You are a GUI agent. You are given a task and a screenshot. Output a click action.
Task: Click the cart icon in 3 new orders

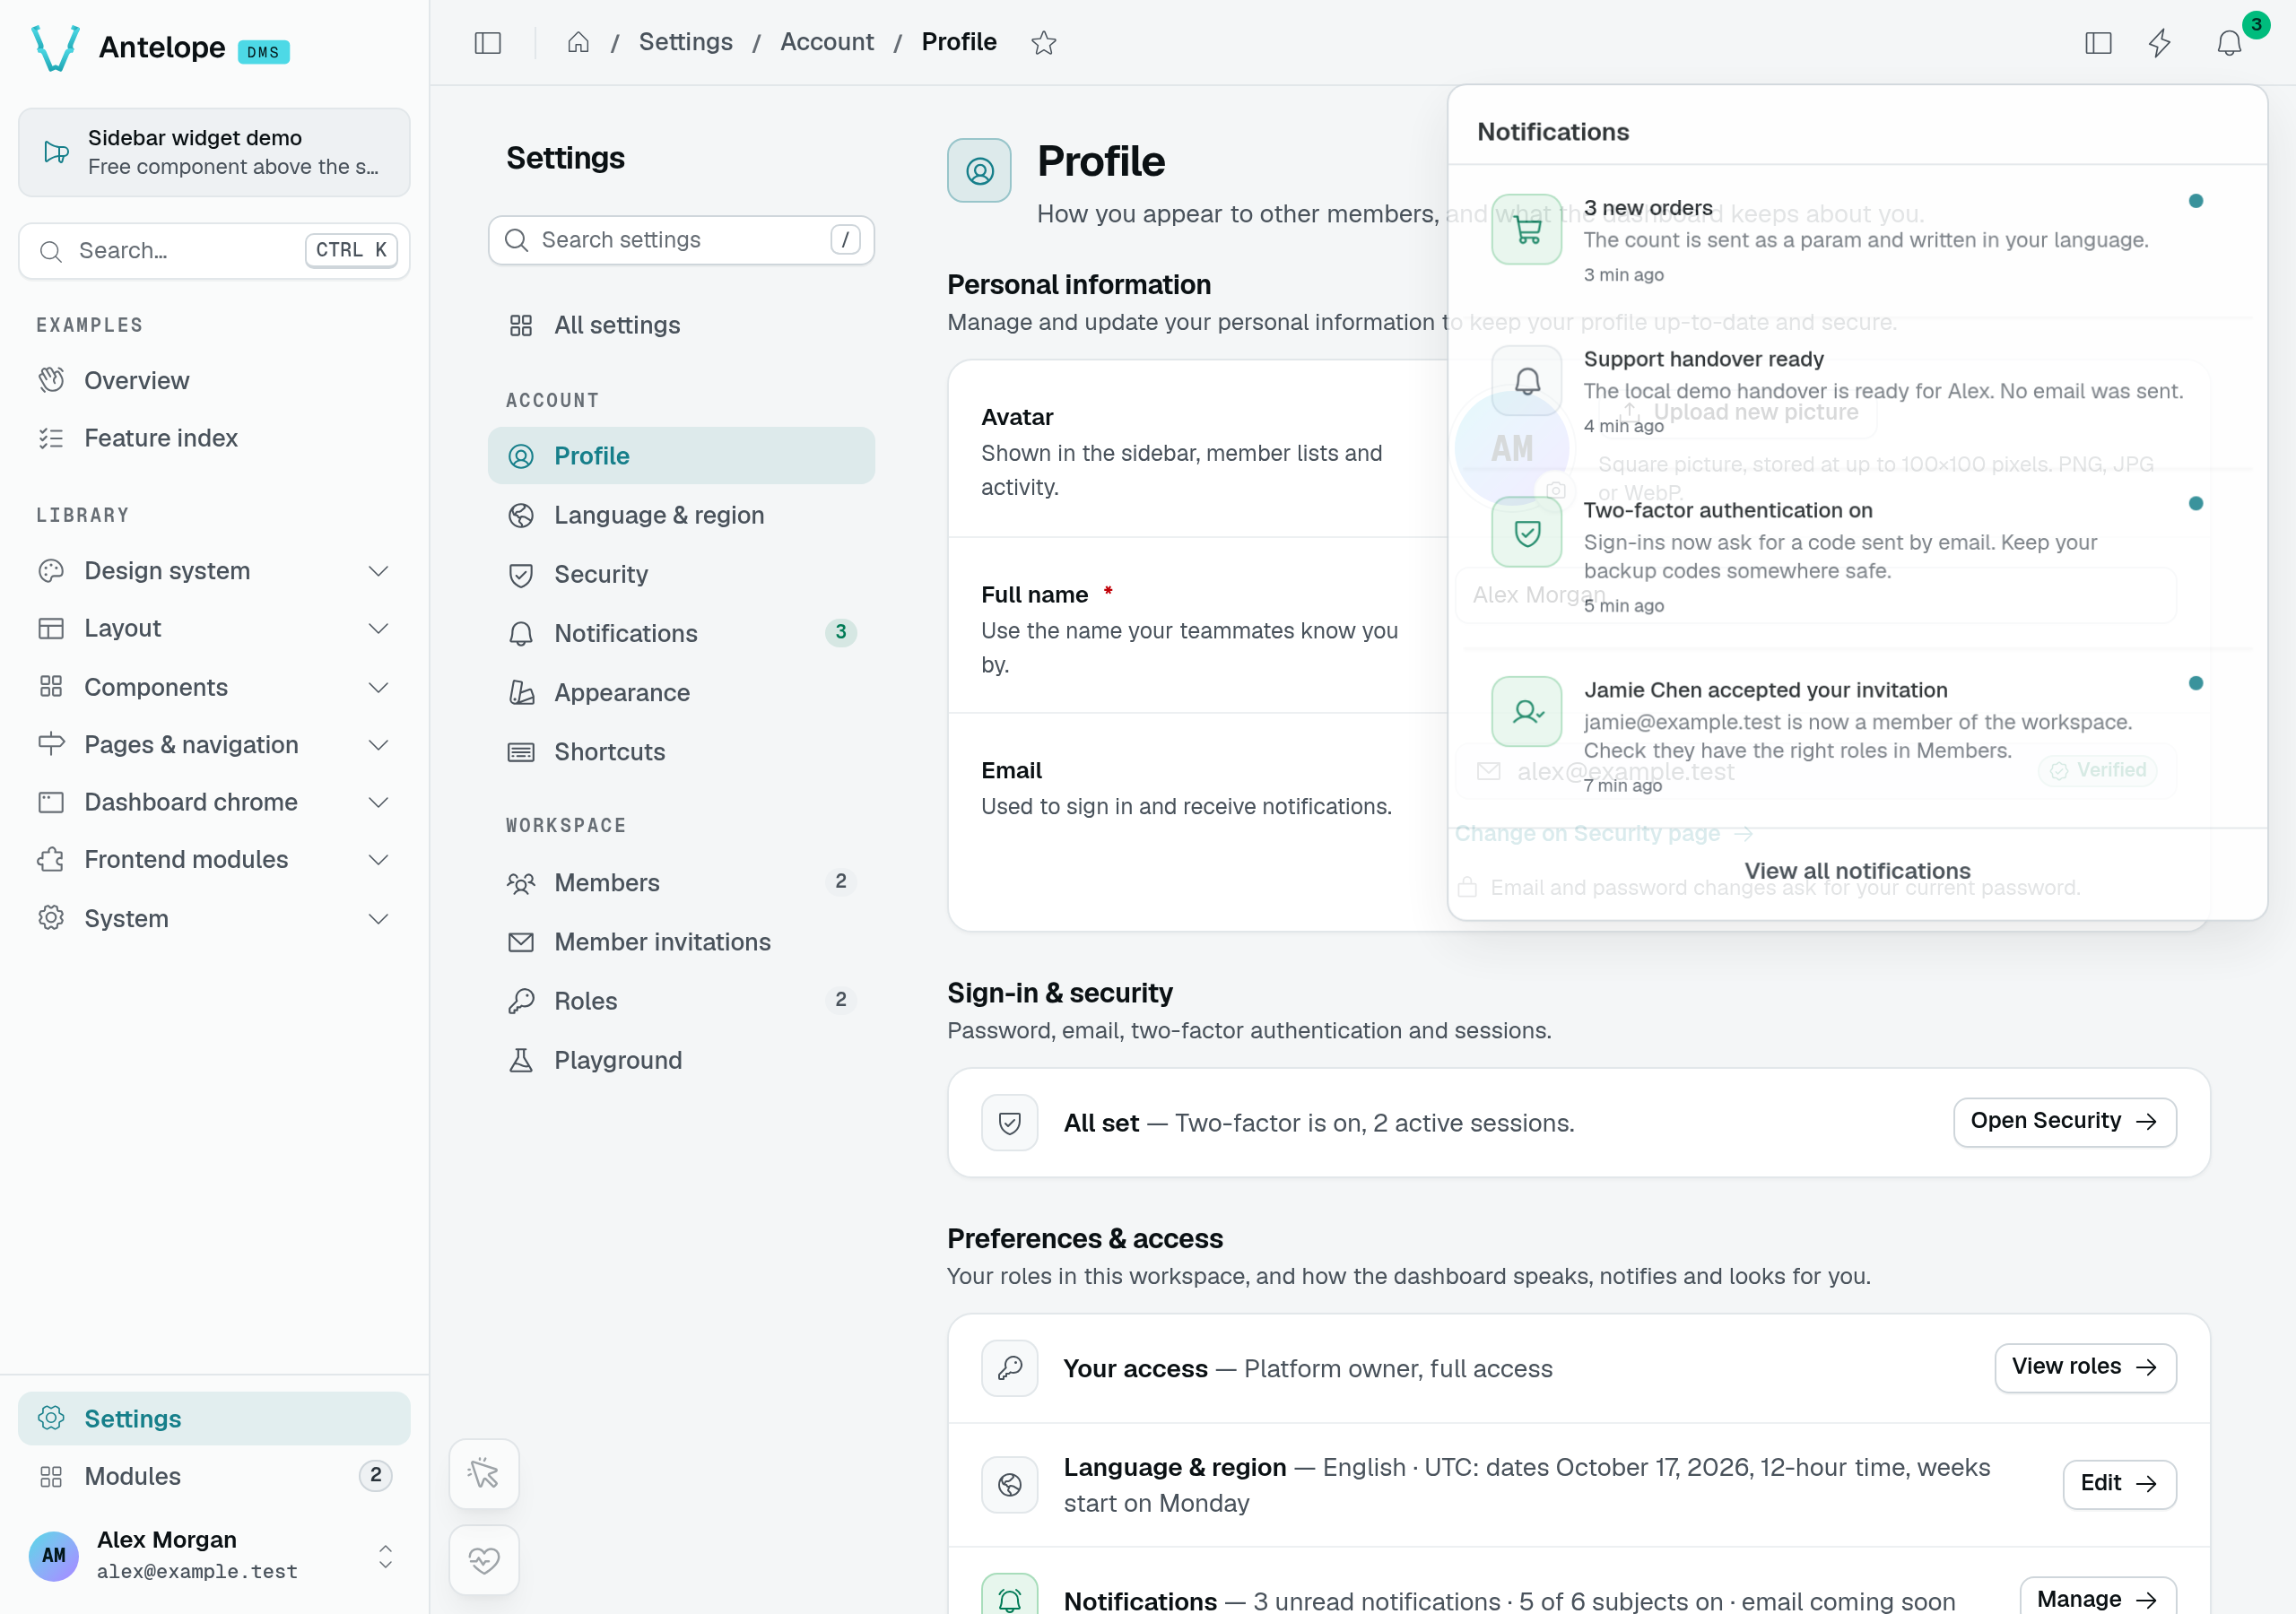click(1526, 229)
